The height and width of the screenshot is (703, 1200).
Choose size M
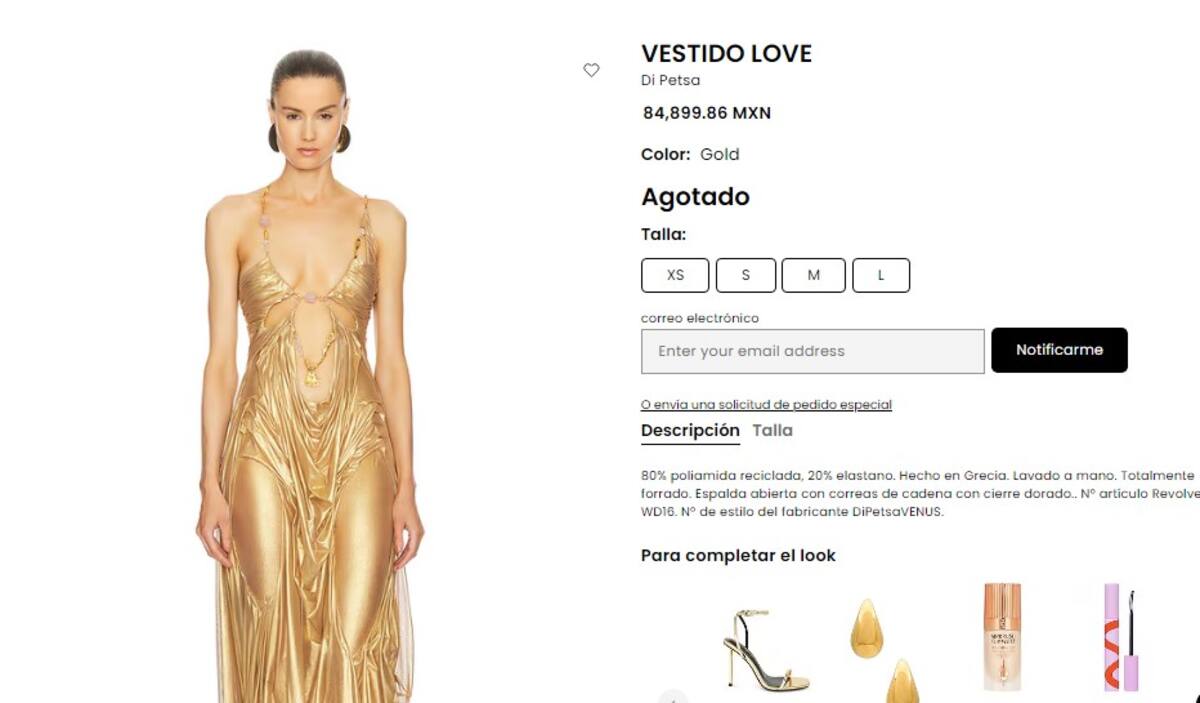[813, 275]
